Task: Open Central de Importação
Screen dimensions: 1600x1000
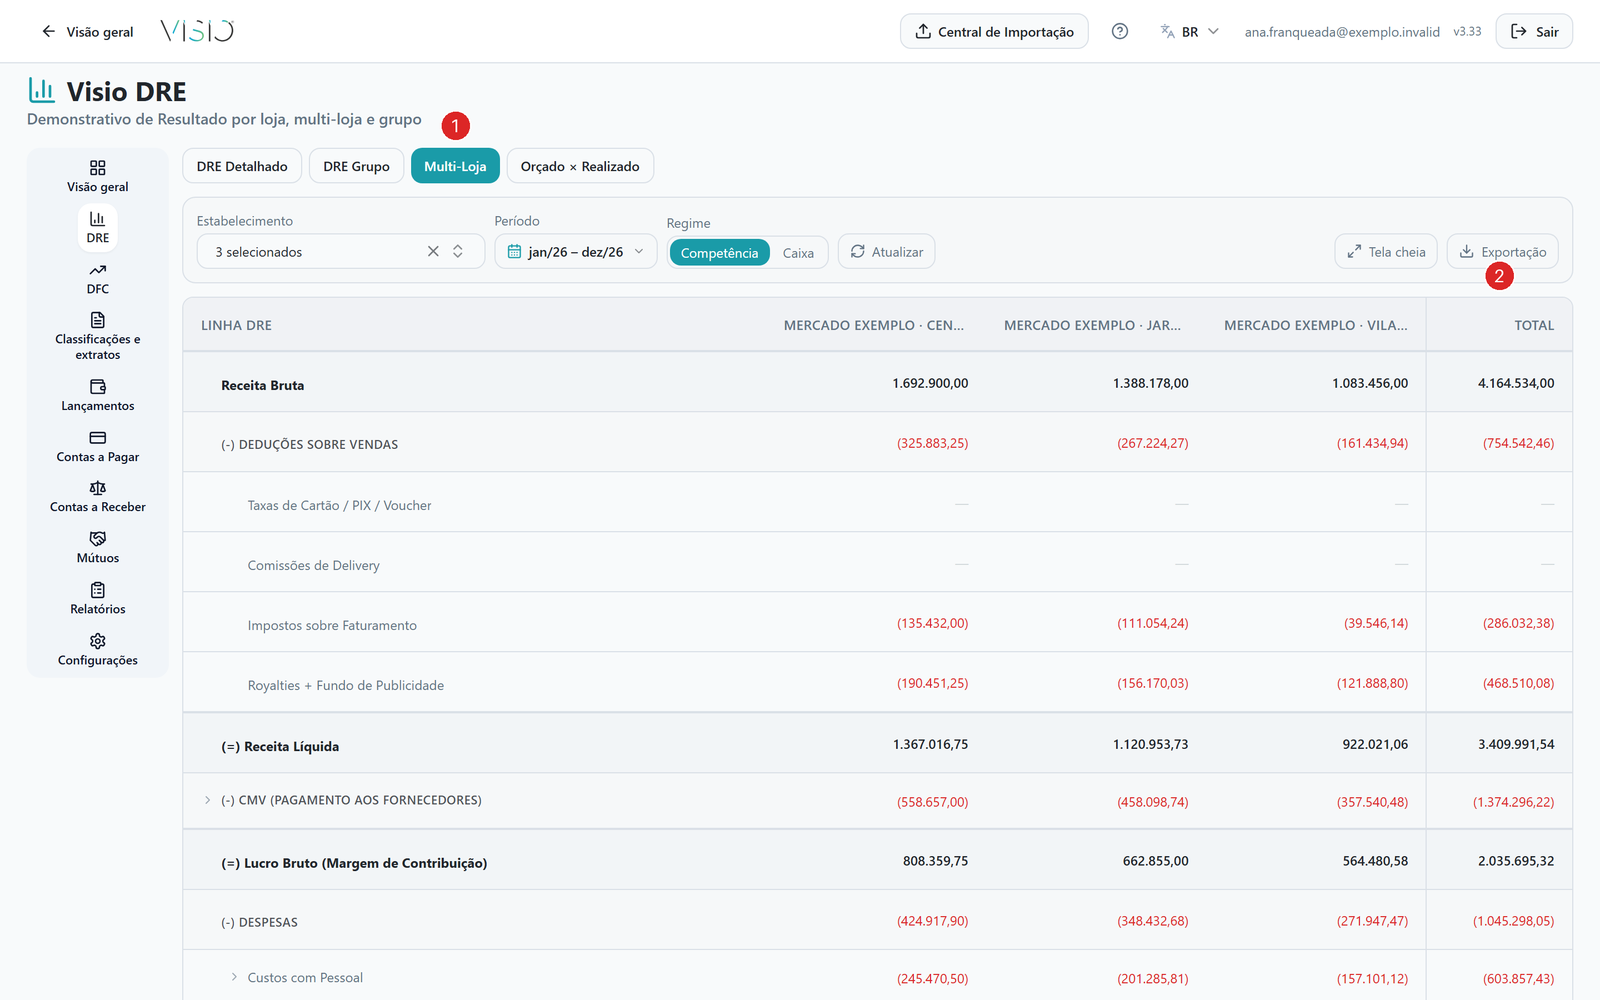Action: click(x=994, y=31)
